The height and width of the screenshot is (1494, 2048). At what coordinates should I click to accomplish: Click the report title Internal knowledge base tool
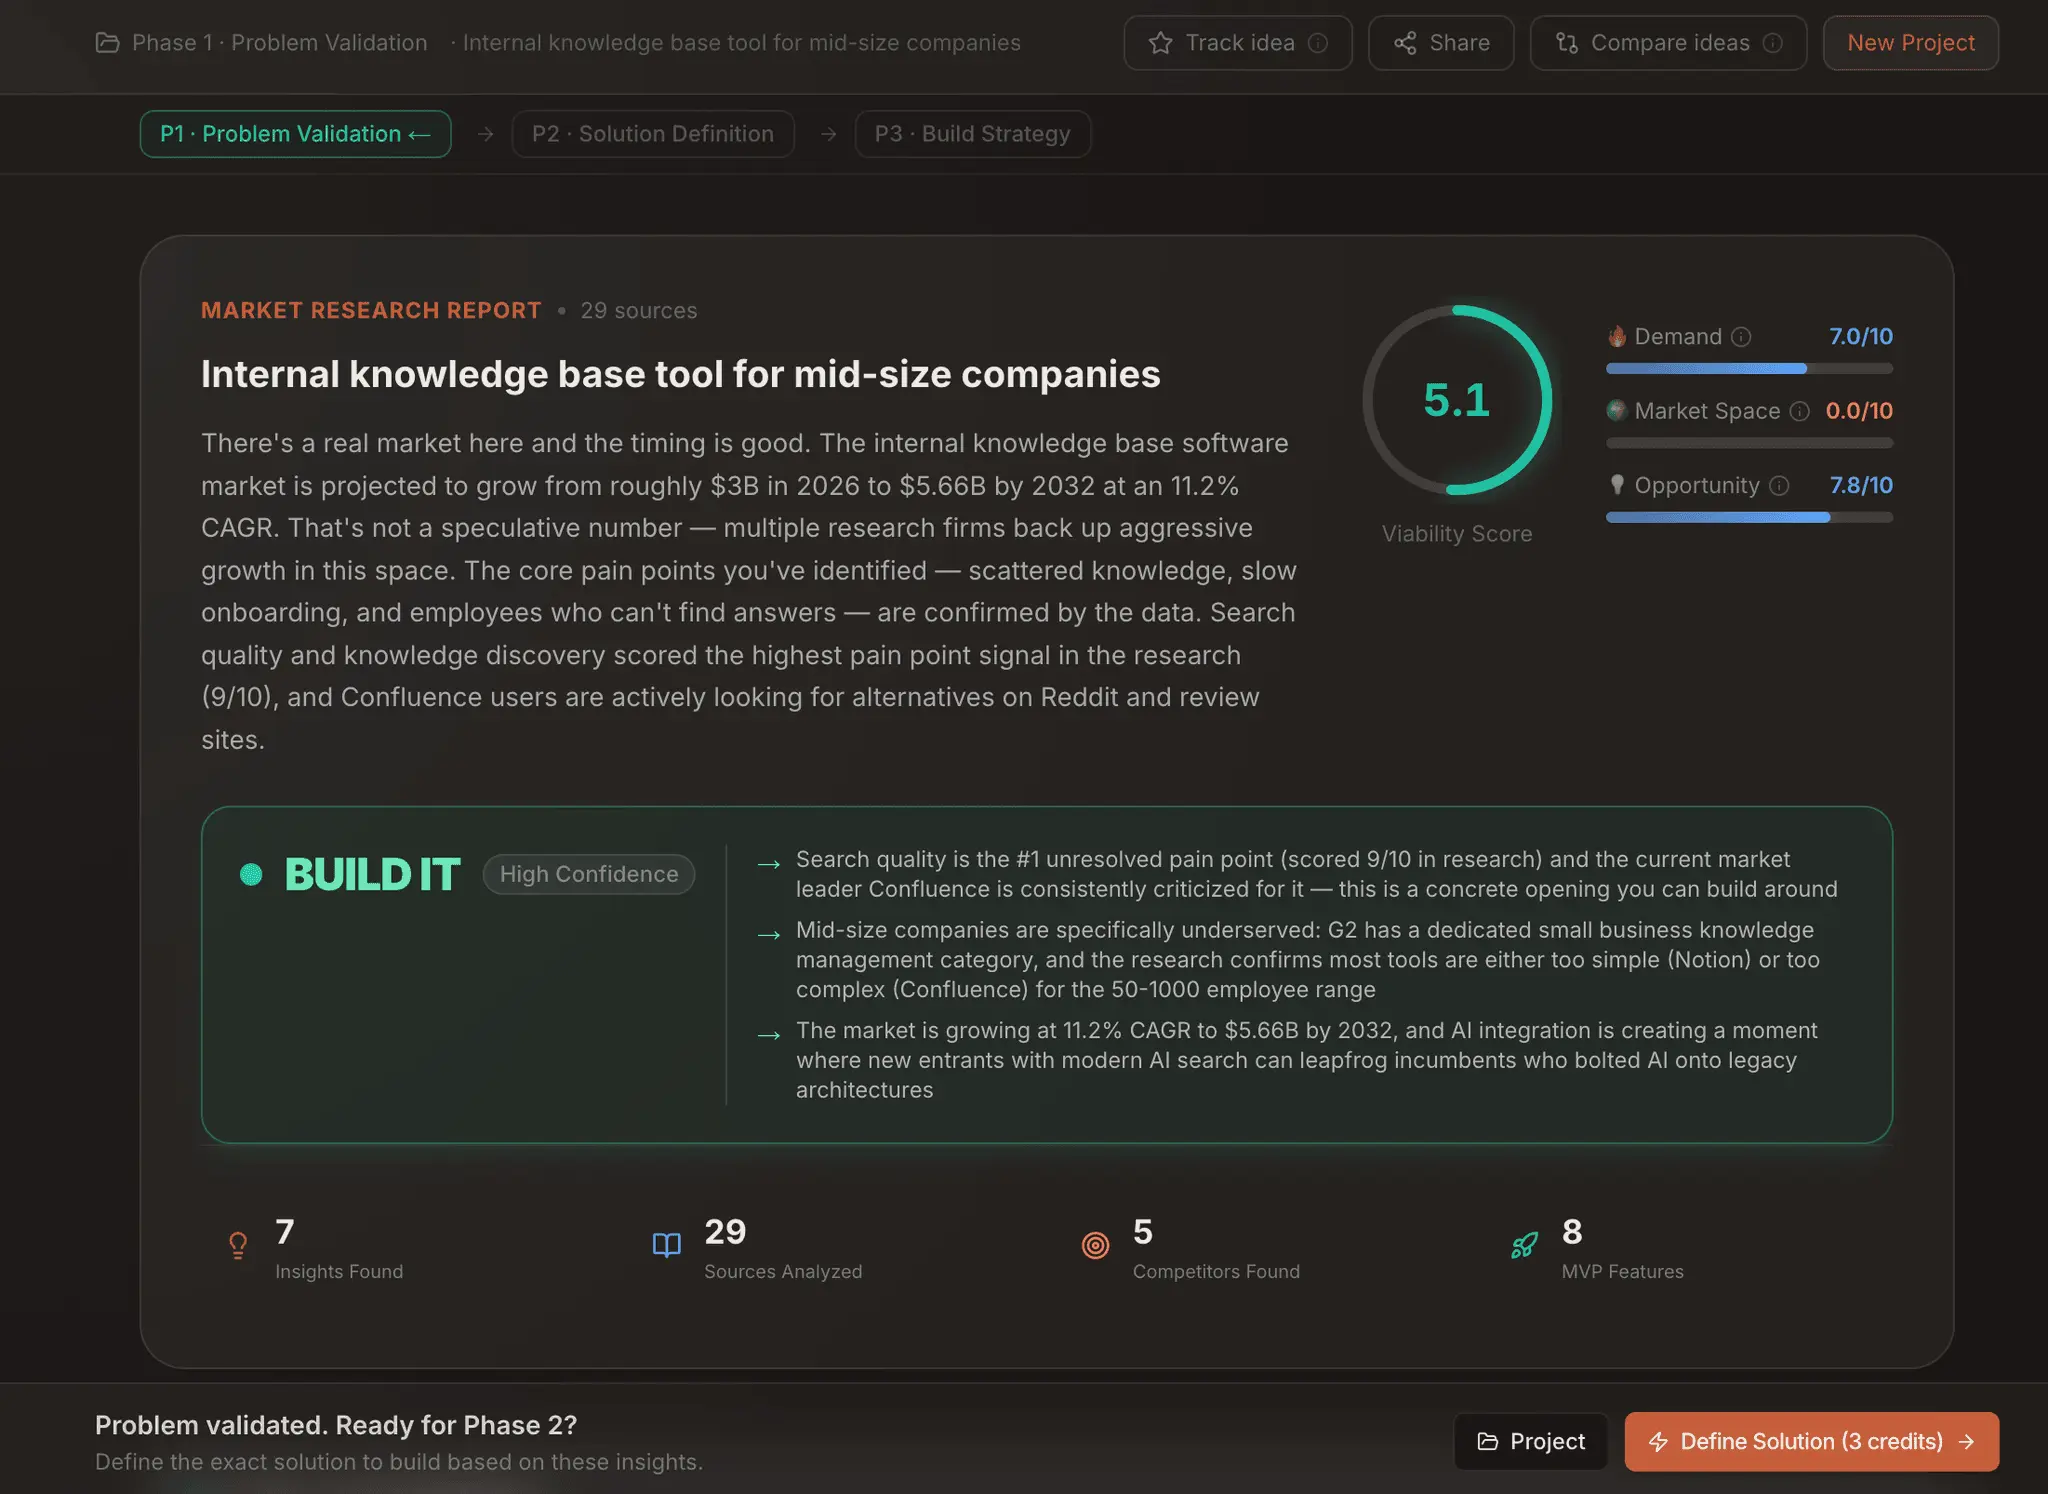click(681, 374)
